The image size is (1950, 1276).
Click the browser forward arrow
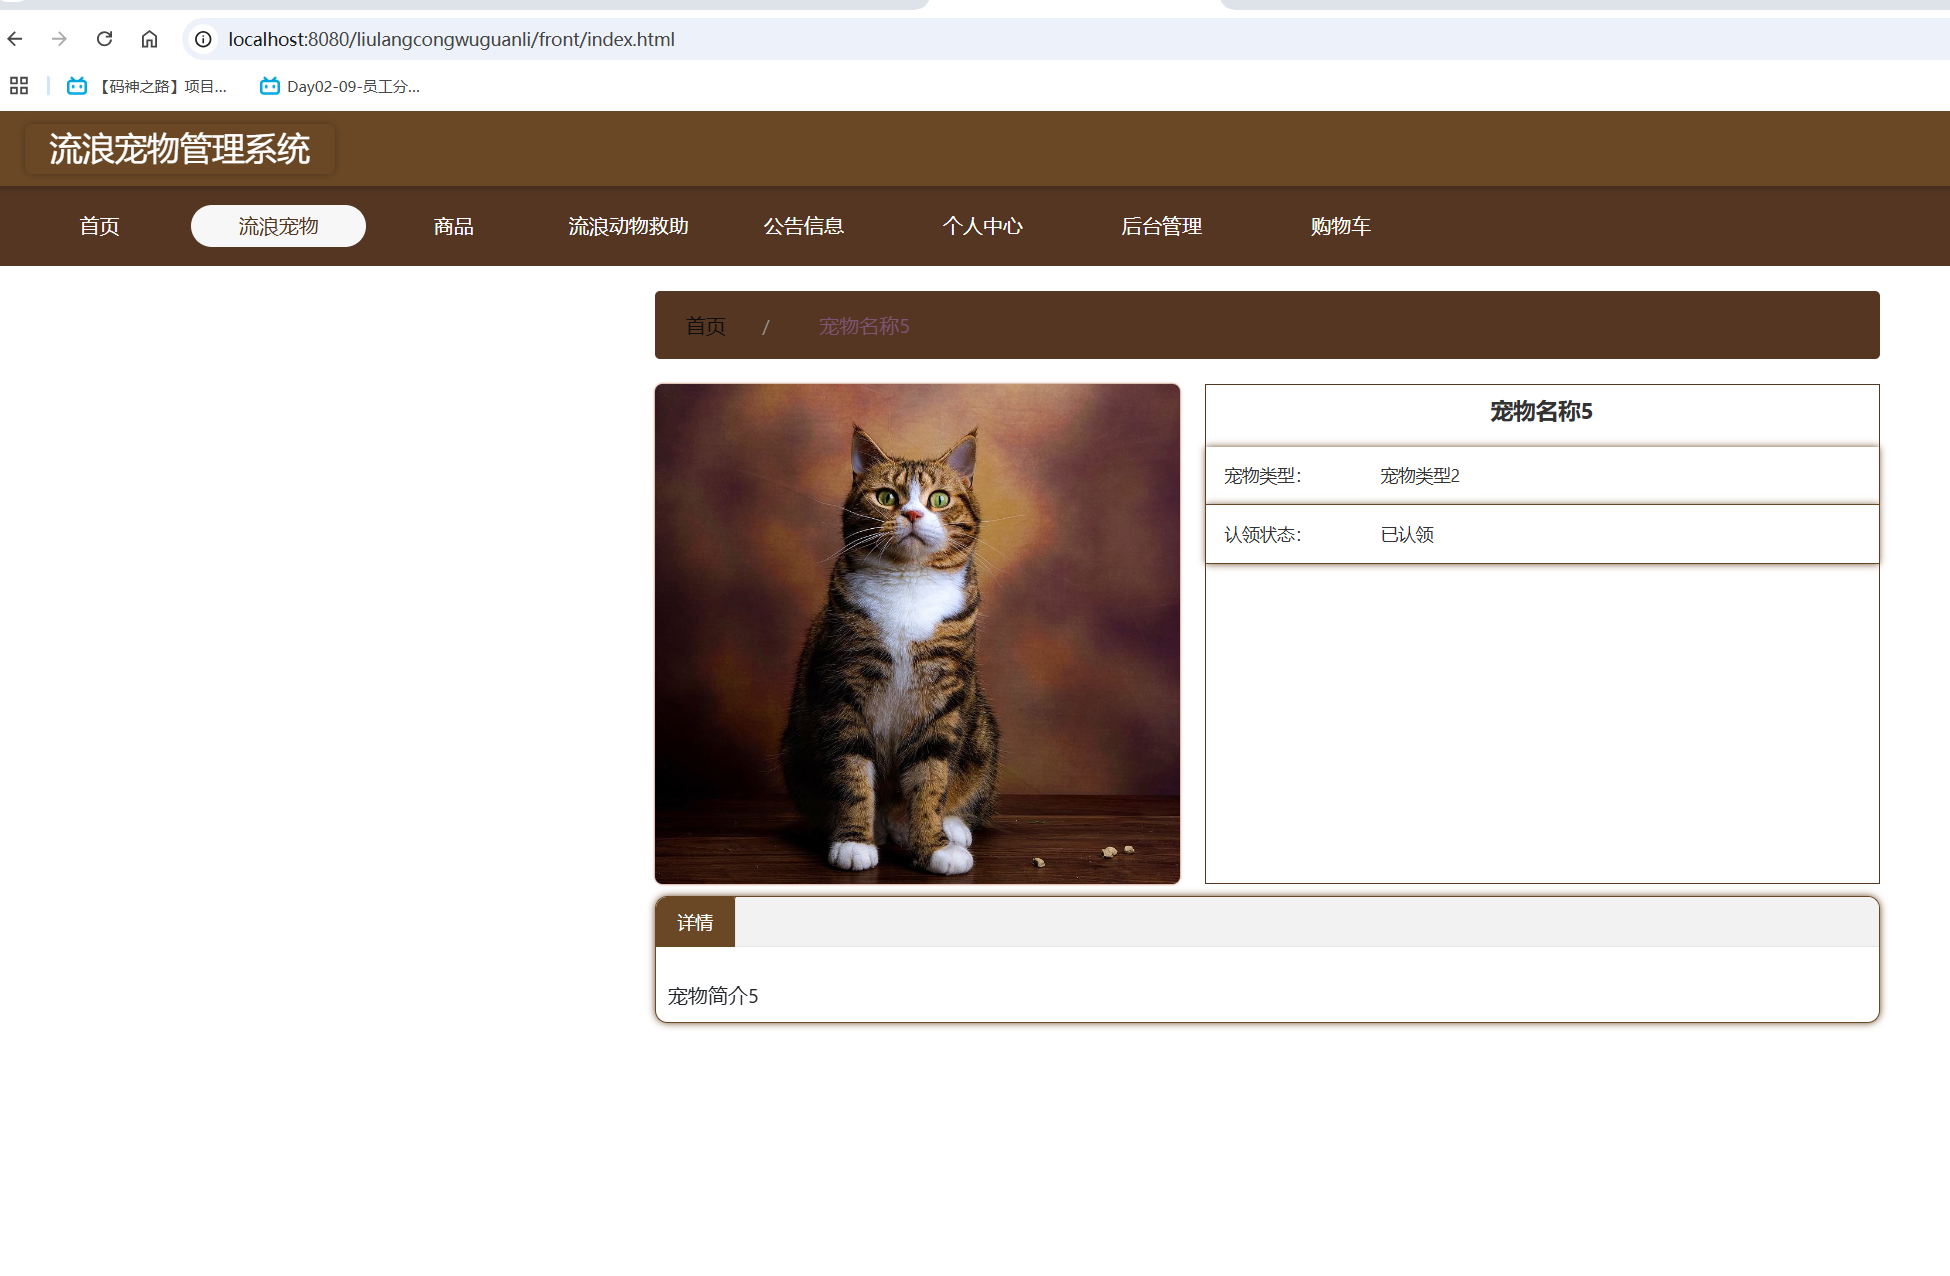(x=59, y=39)
